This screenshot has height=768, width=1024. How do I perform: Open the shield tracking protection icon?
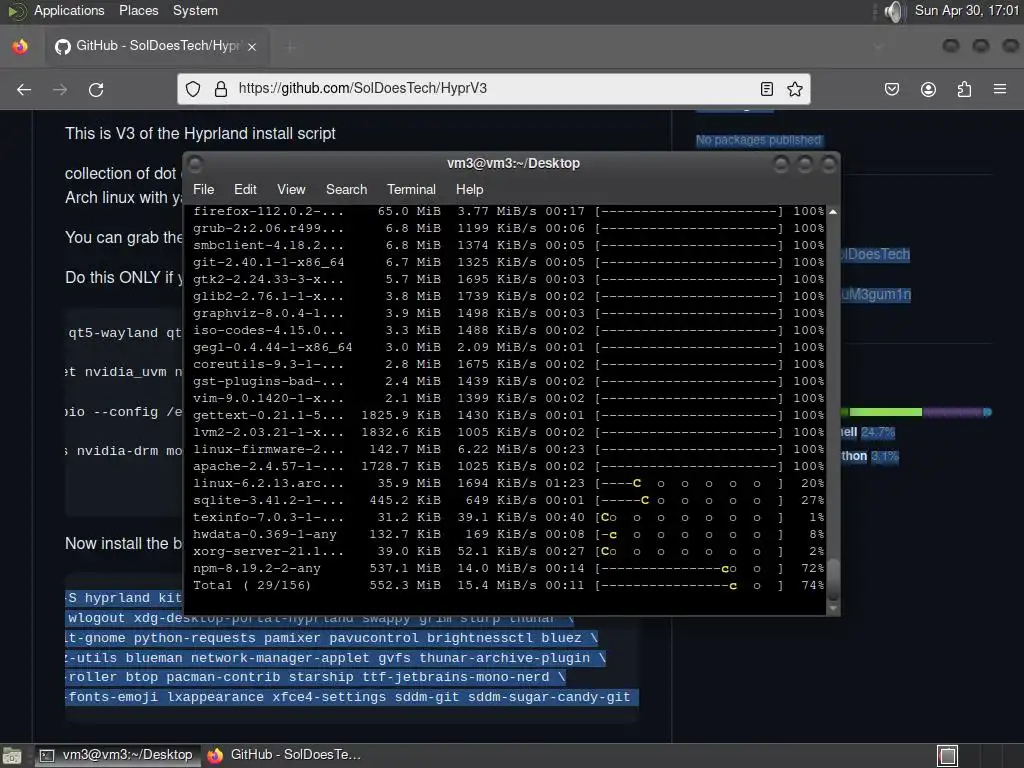(x=193, y=89)
